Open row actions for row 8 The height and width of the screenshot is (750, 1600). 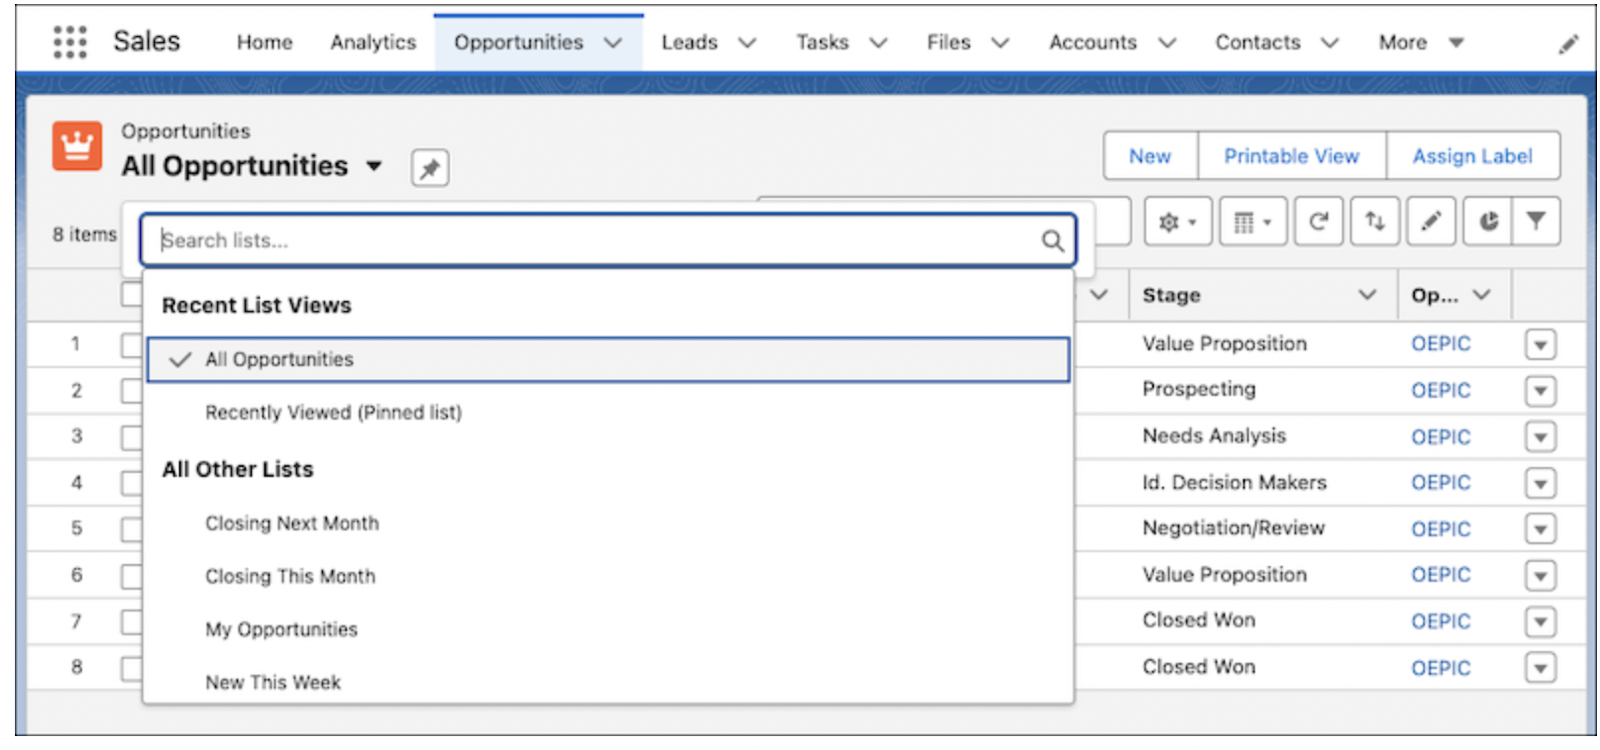tap(1540, 668)
